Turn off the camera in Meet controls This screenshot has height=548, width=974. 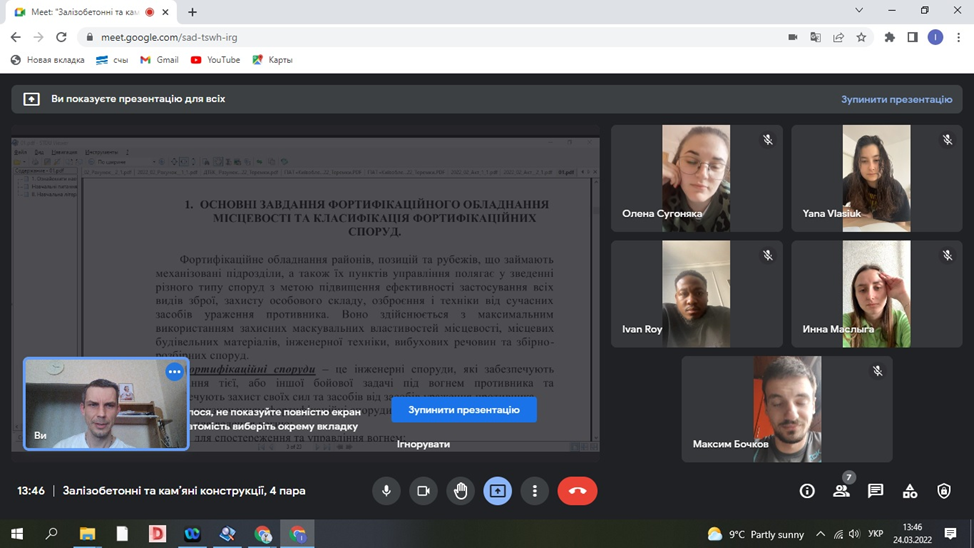(x=424, y=491)
